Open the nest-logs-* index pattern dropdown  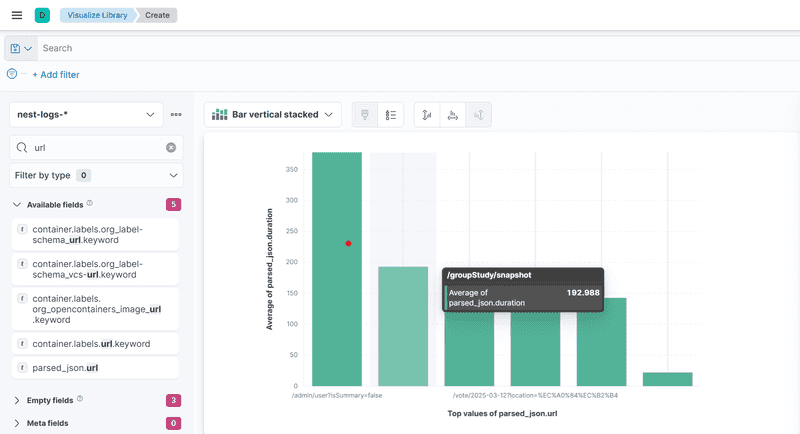[86, 115]
